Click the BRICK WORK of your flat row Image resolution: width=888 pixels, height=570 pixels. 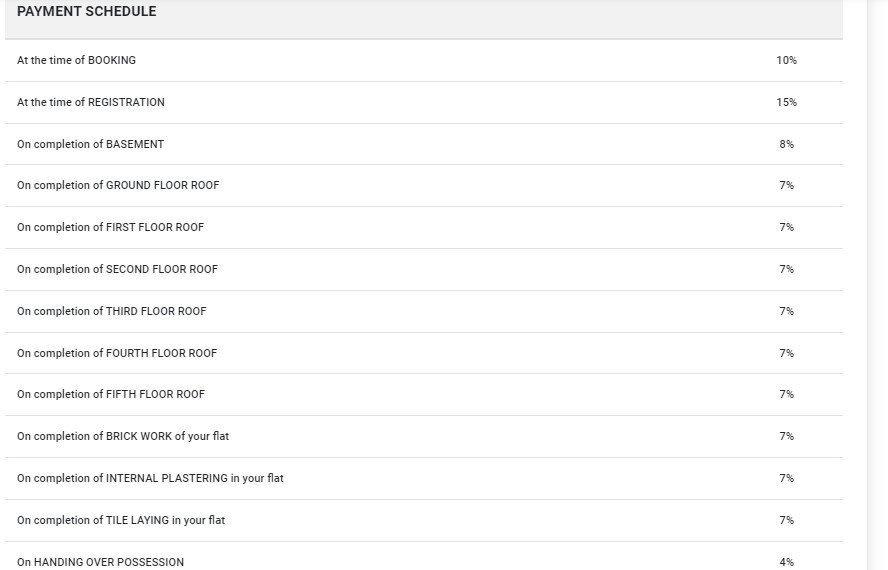click(123, 436)
